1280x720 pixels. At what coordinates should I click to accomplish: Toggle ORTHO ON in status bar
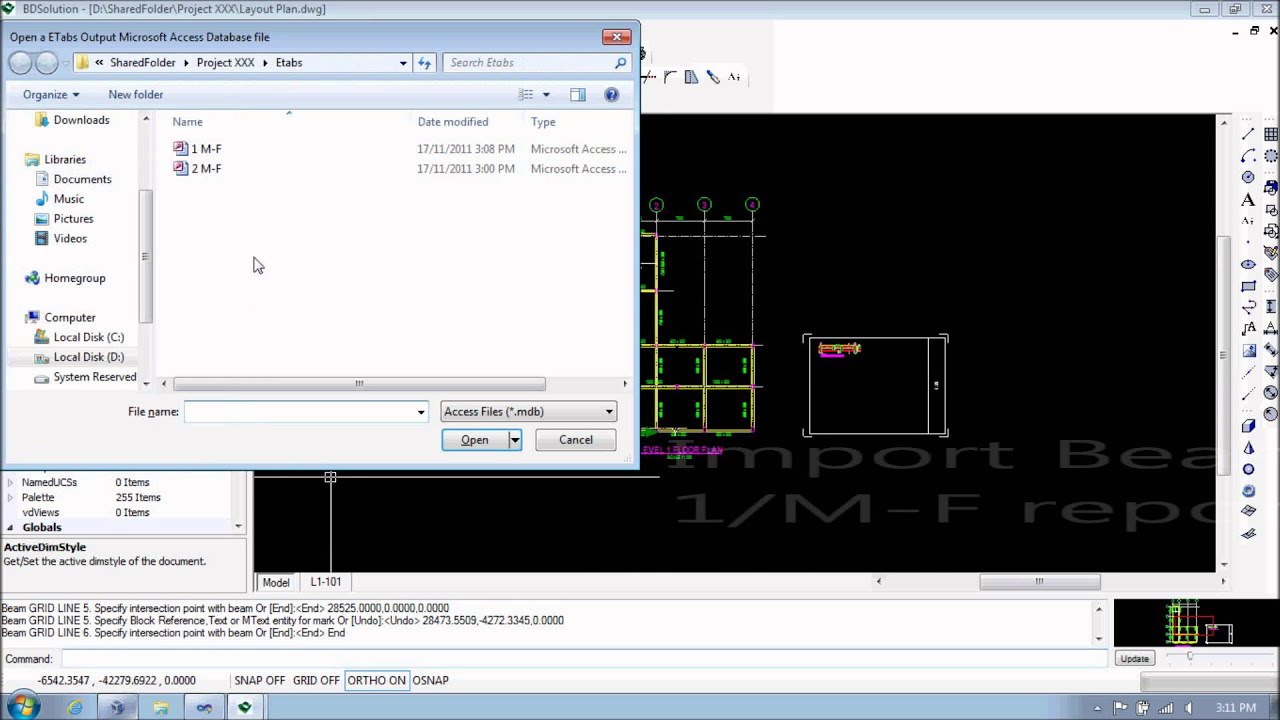pos(376,680)
